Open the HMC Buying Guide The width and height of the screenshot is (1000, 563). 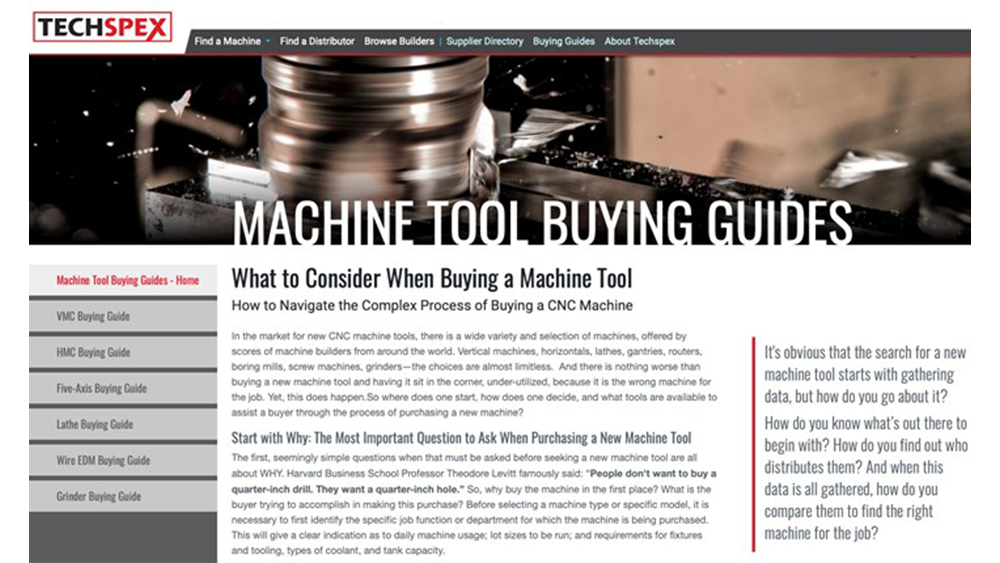(x=94, y=353)
